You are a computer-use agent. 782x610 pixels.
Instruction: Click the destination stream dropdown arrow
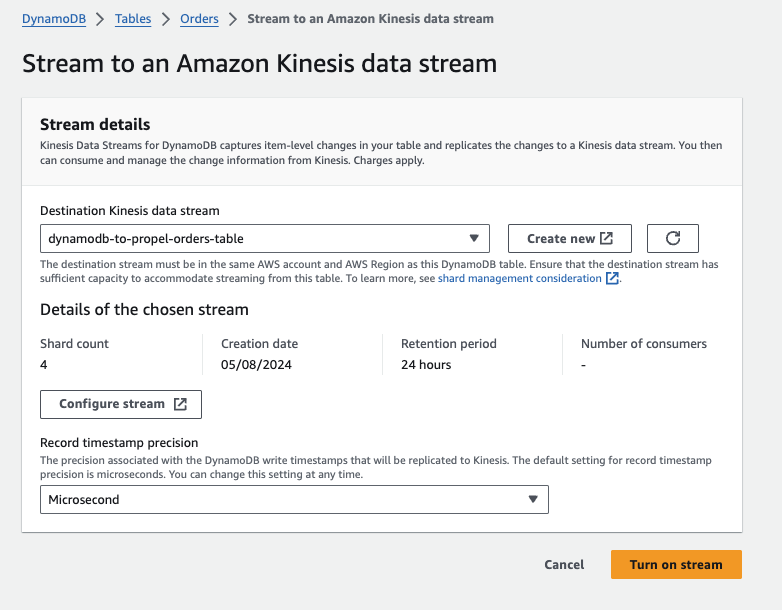474,238
